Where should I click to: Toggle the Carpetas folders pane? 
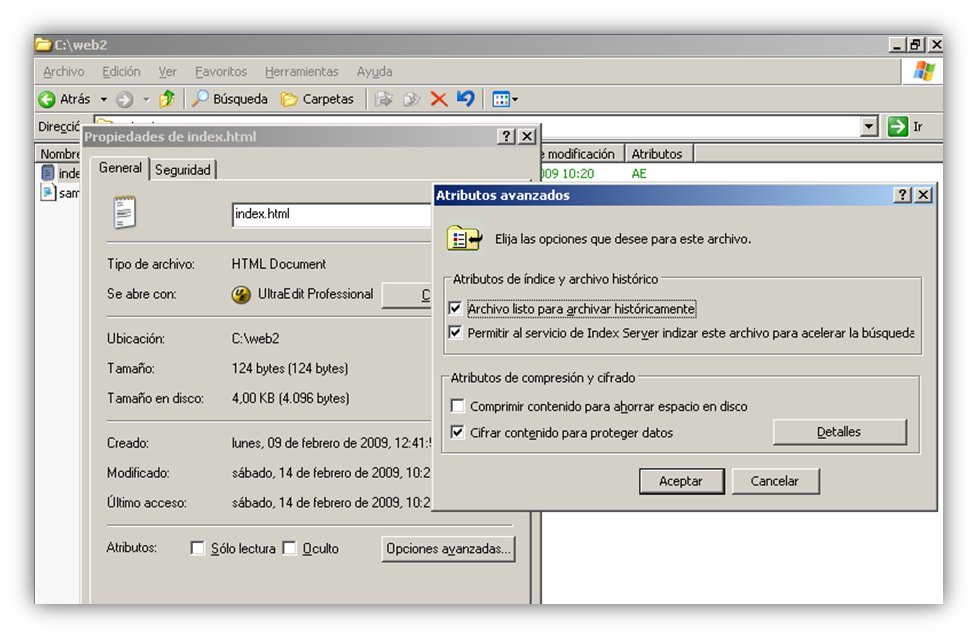(317, 98)
